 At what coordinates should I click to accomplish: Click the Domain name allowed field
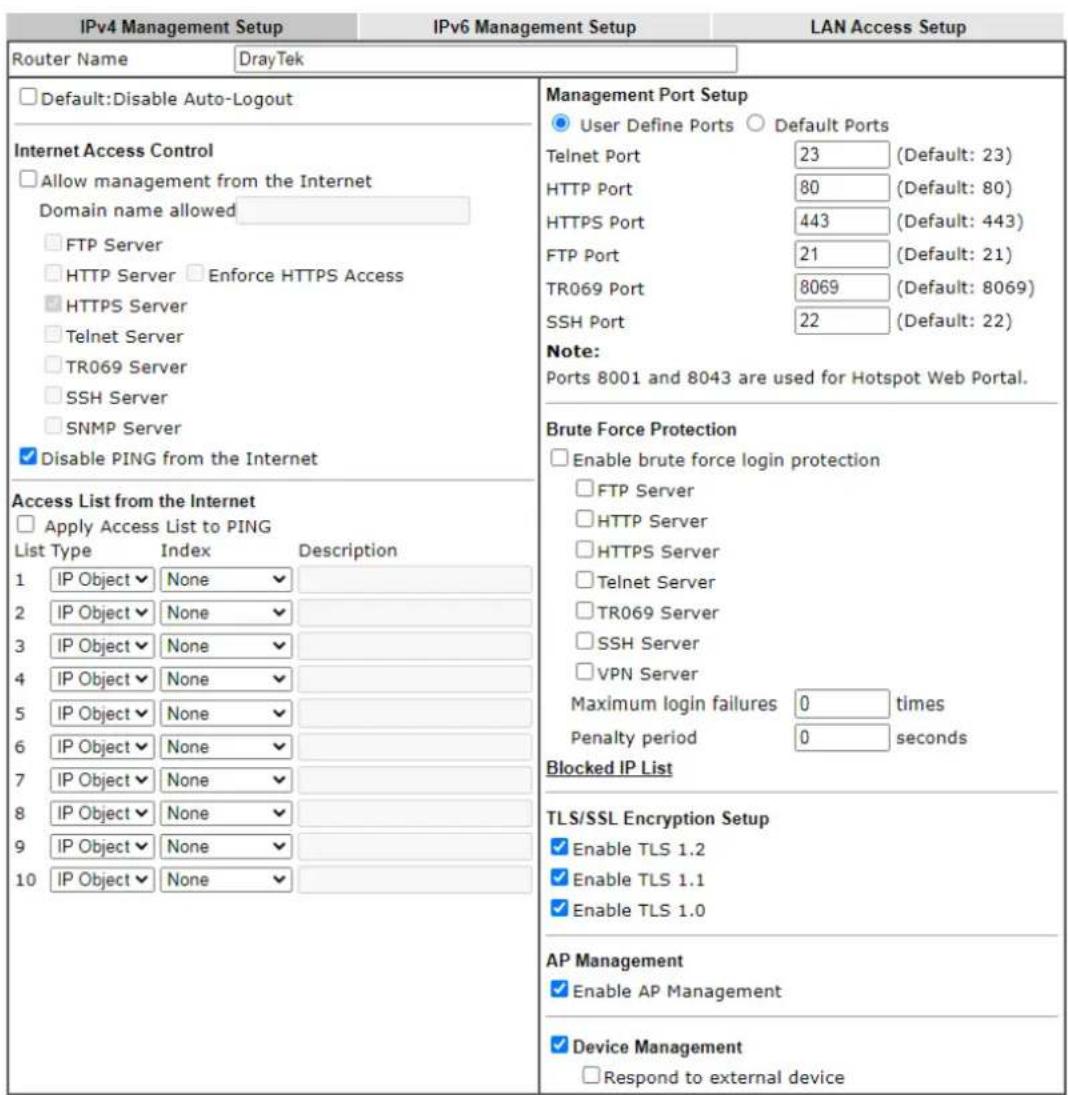point(353,210)
